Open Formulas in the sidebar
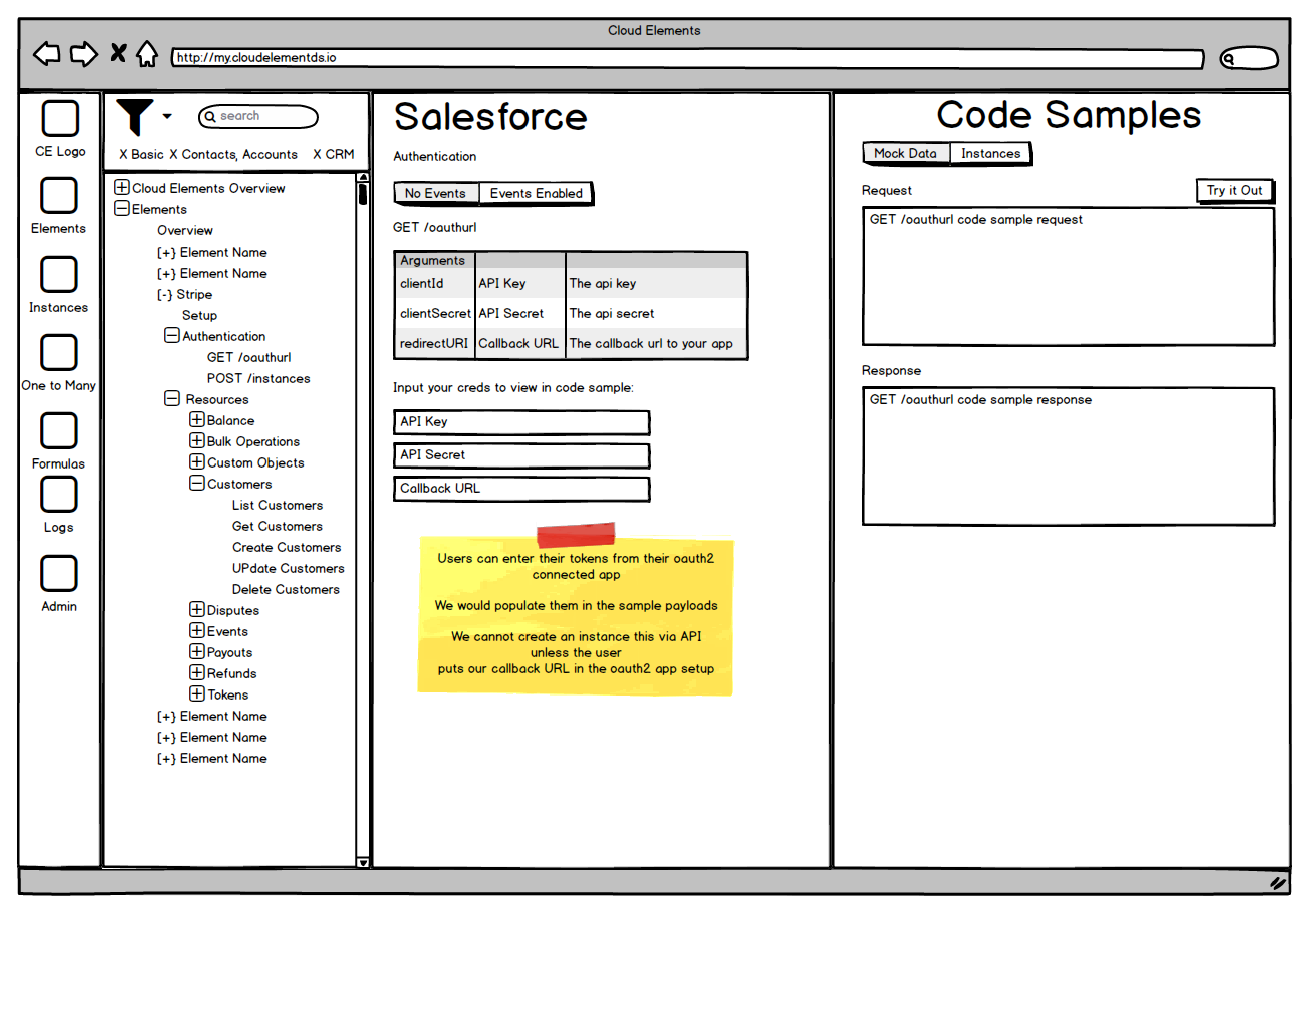Image resolution: width=1309 pixels, height=1012 pixels. pyautogui.click(x=59, y=431)
